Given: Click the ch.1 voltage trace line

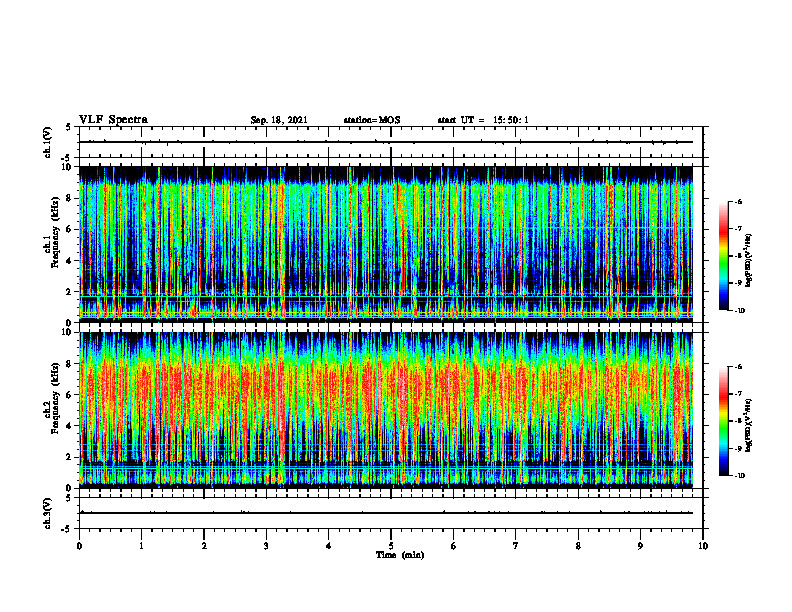Looking at the screenshot, I should pos(386,142).
